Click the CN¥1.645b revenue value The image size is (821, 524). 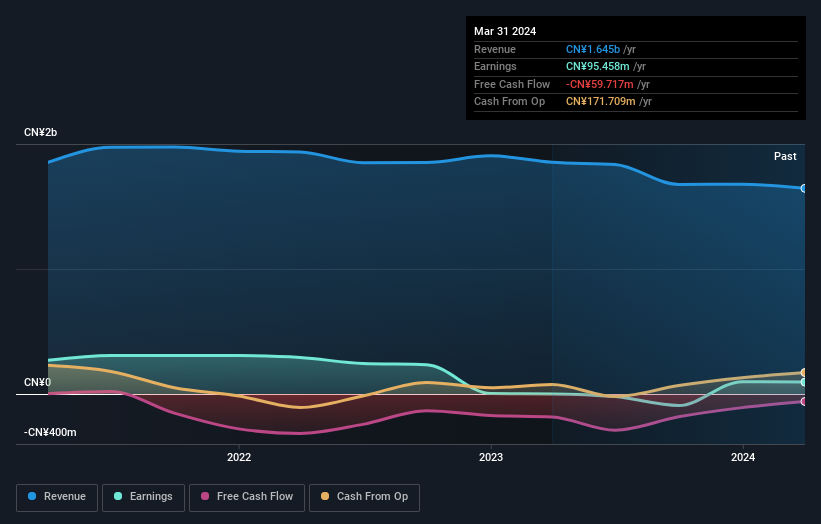593,49
